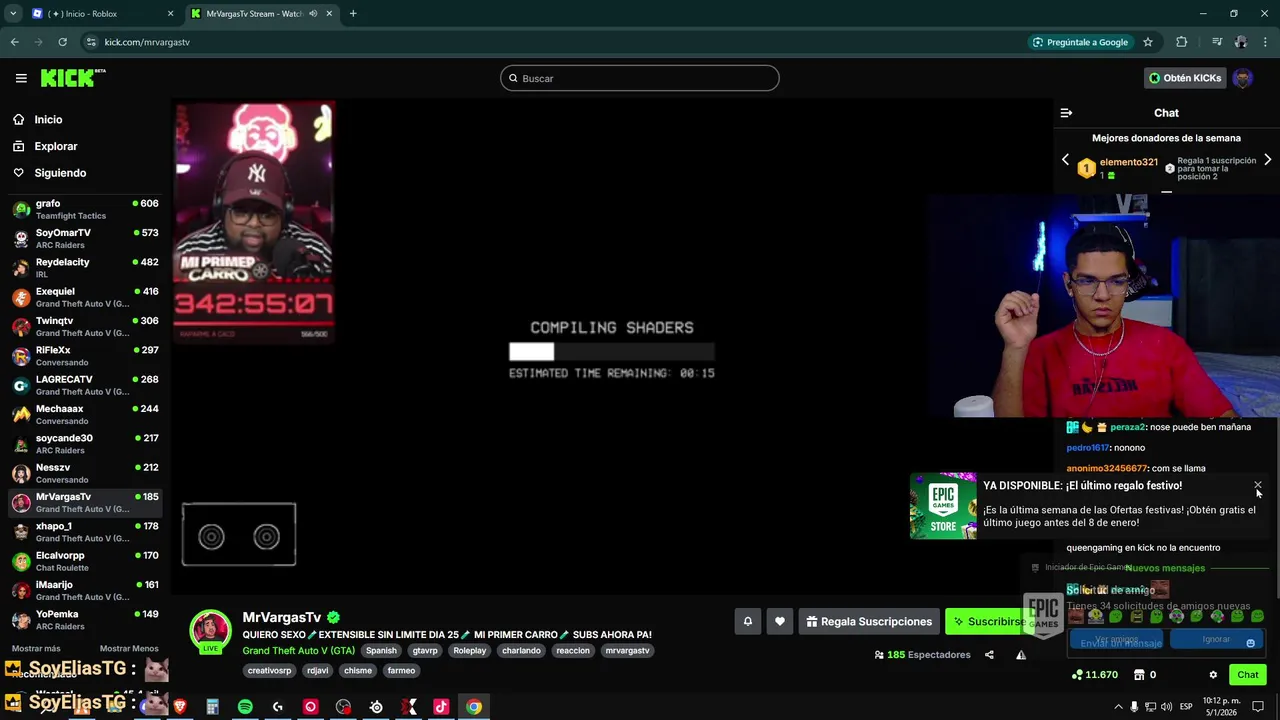
Task: Open the KICKs balance 11.670
Action: tap(1094, 675)
